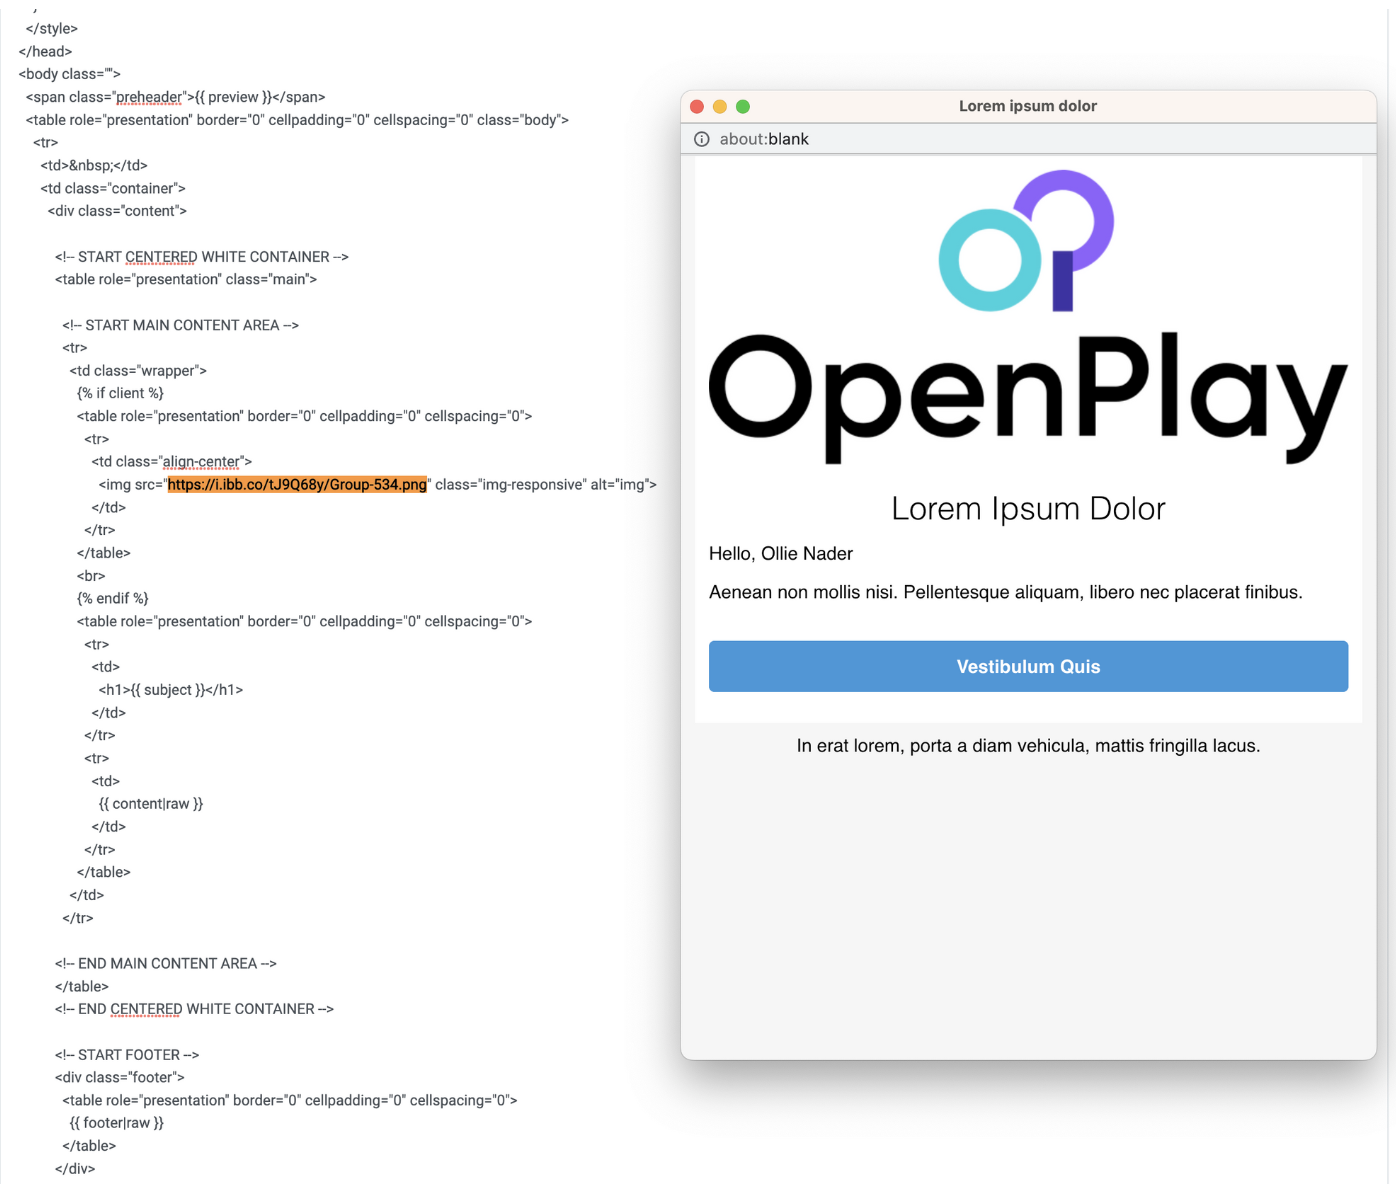The image size is (1396, 1192).
Task: Click the {{ subject }} h1 code line
Action: click(x=171, y=690)
